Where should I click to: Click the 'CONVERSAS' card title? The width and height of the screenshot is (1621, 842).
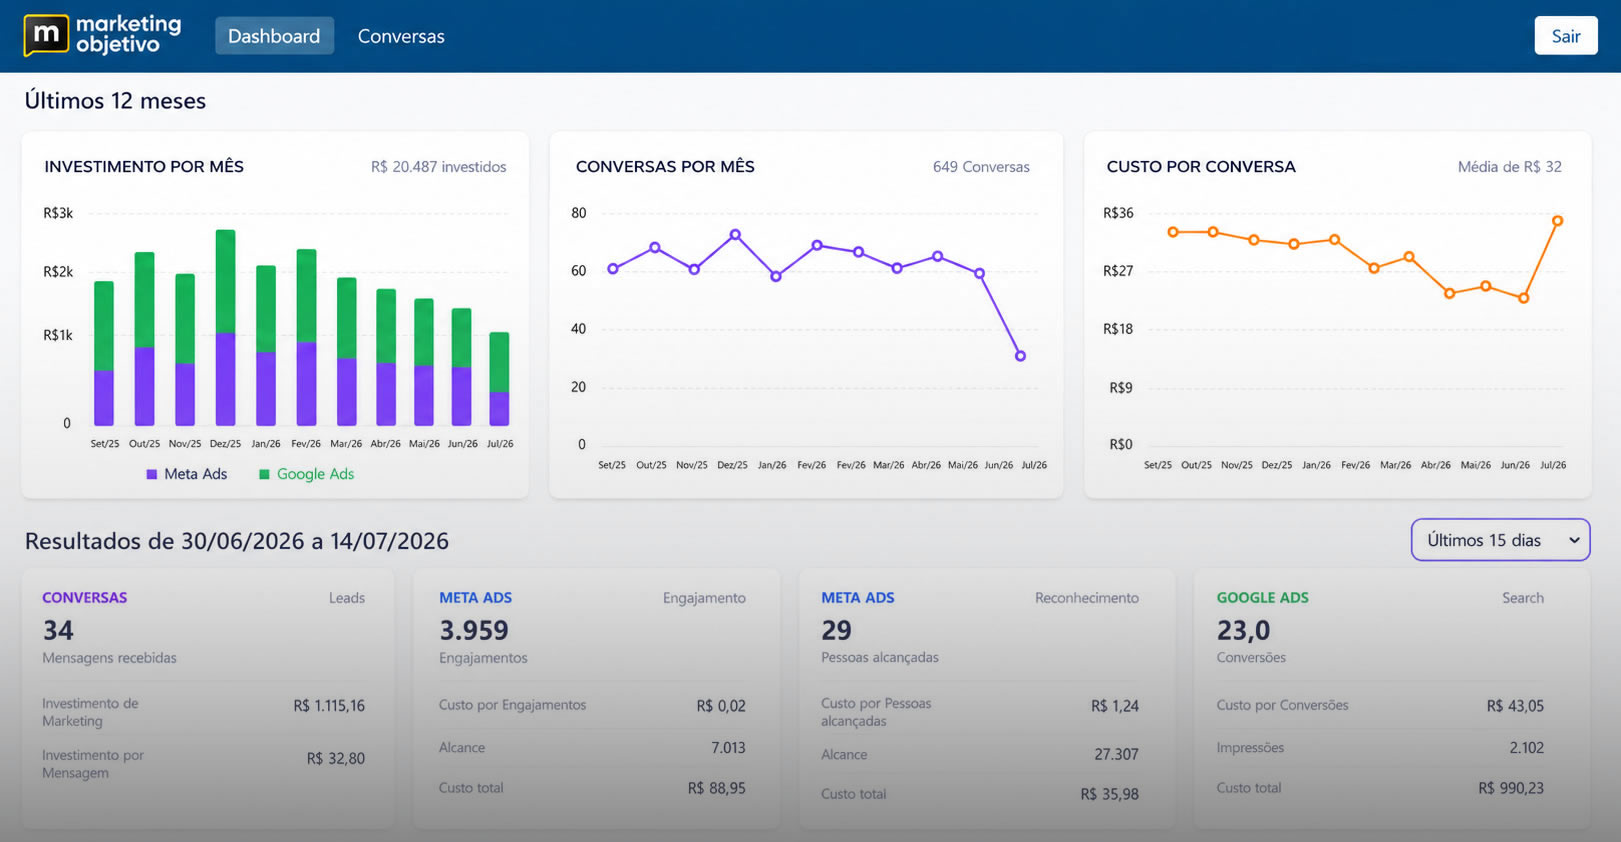coord(85,598)
